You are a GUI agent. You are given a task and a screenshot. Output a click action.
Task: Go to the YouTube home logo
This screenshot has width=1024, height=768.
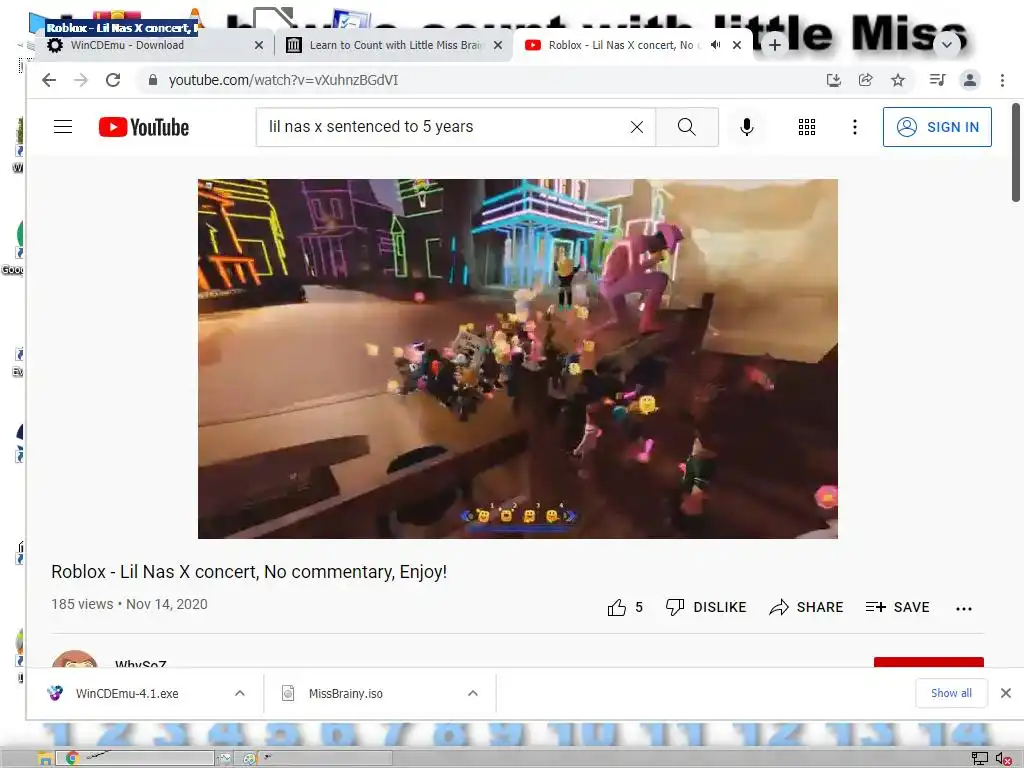coord(144,127)
